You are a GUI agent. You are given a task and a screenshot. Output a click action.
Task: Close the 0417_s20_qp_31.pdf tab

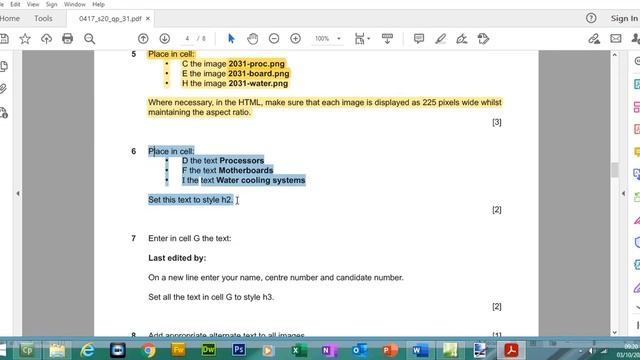pos(148,18)
